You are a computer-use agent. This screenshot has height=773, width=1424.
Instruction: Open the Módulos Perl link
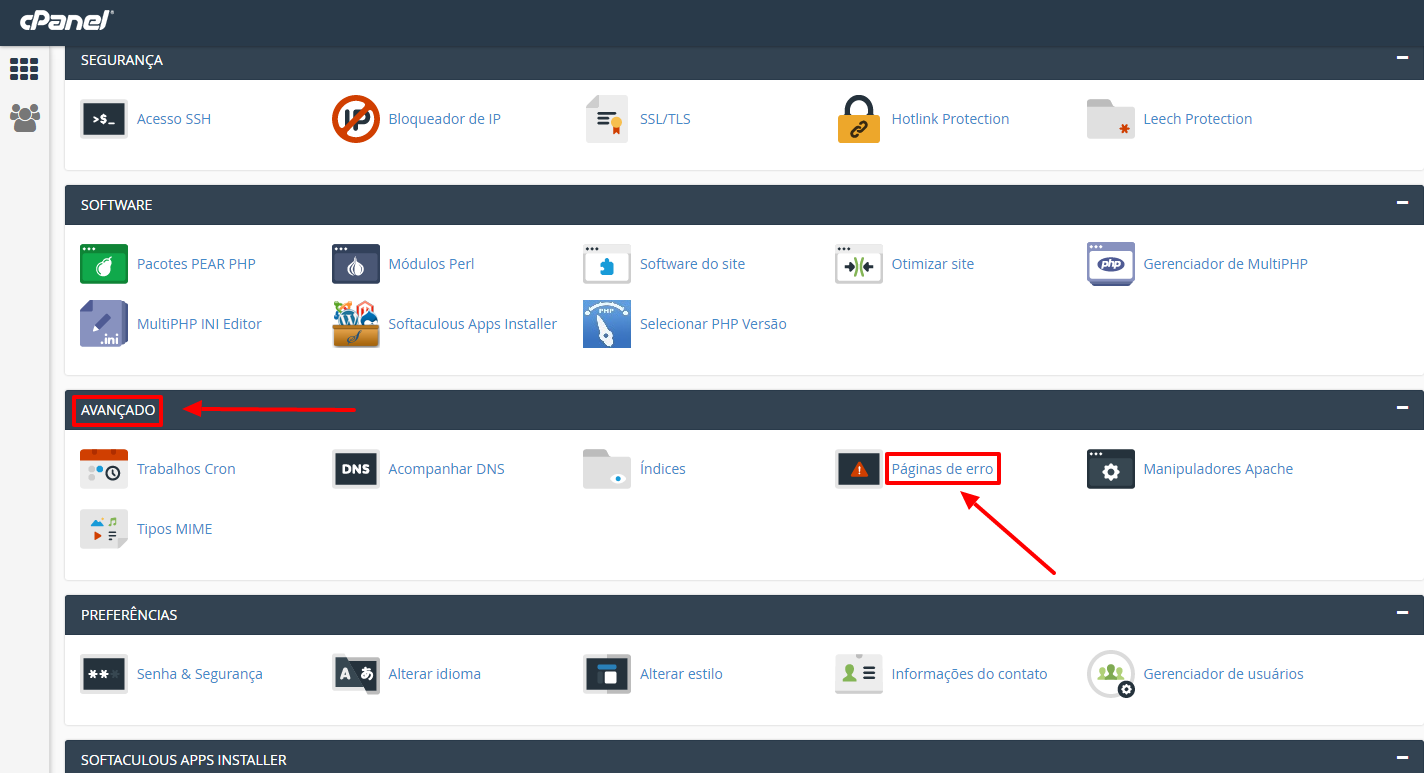431,264
